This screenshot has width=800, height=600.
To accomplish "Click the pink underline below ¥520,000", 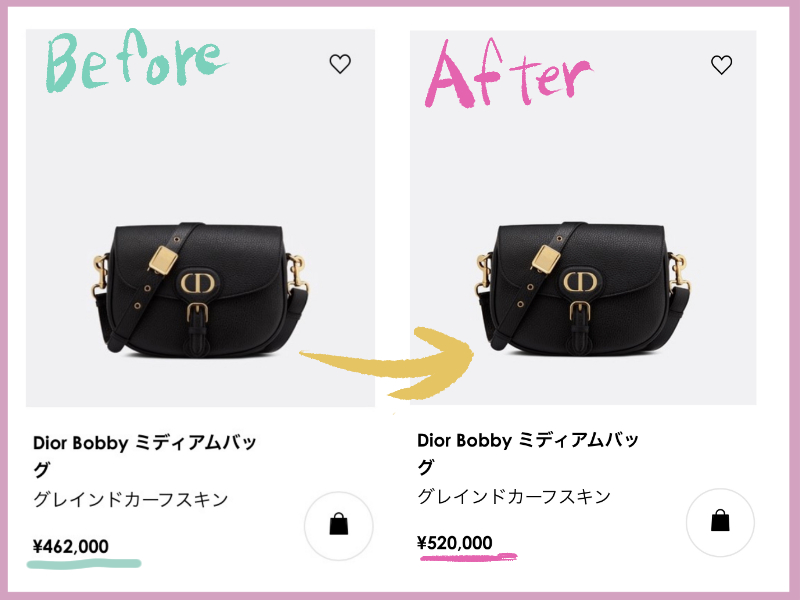I will (x=468, y=557).
